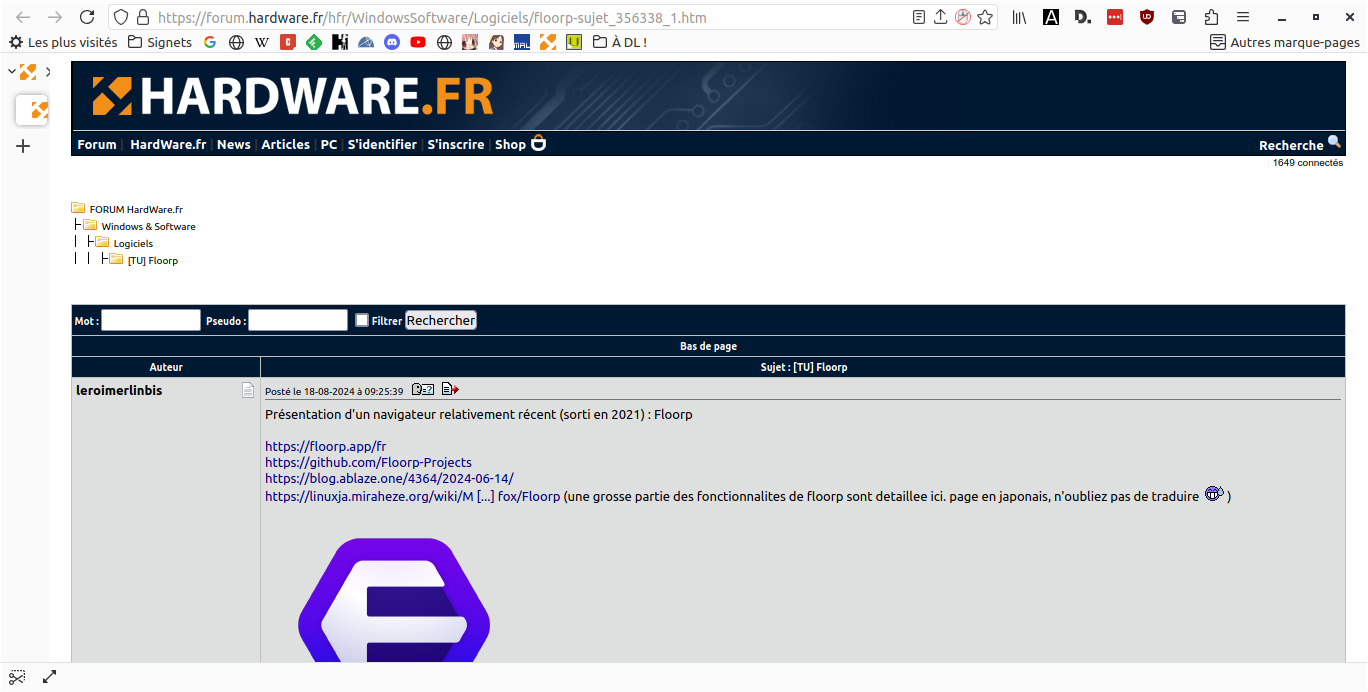The width and height of the screenshot is (1368, 692).
Task: Focus the 'Pseudo' input field
Action: tap(298, 320)
